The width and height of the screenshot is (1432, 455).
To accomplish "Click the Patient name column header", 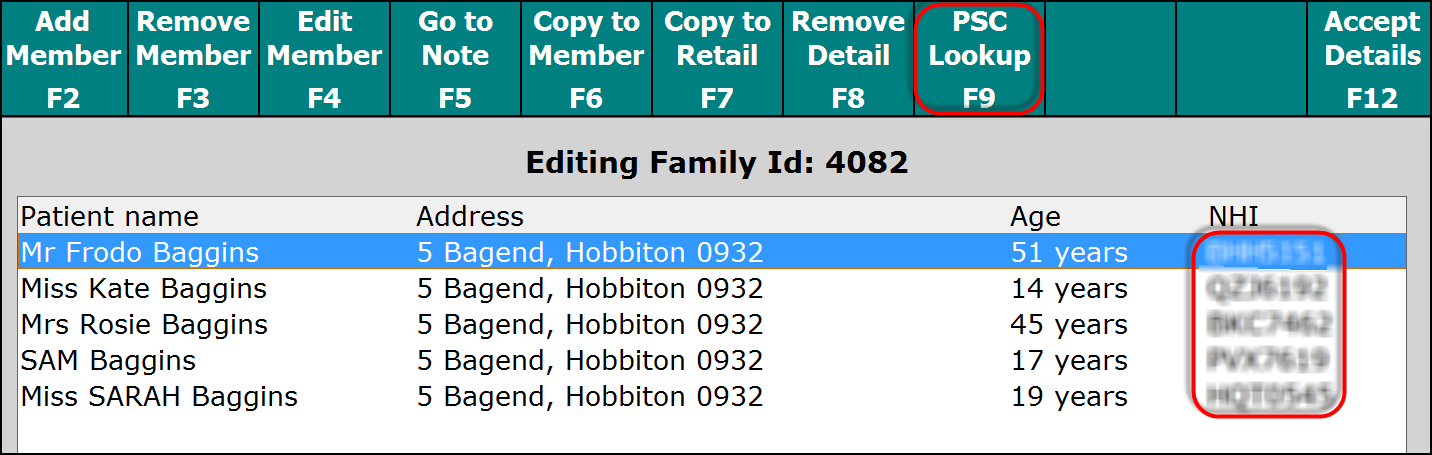I will pos(110,217).
